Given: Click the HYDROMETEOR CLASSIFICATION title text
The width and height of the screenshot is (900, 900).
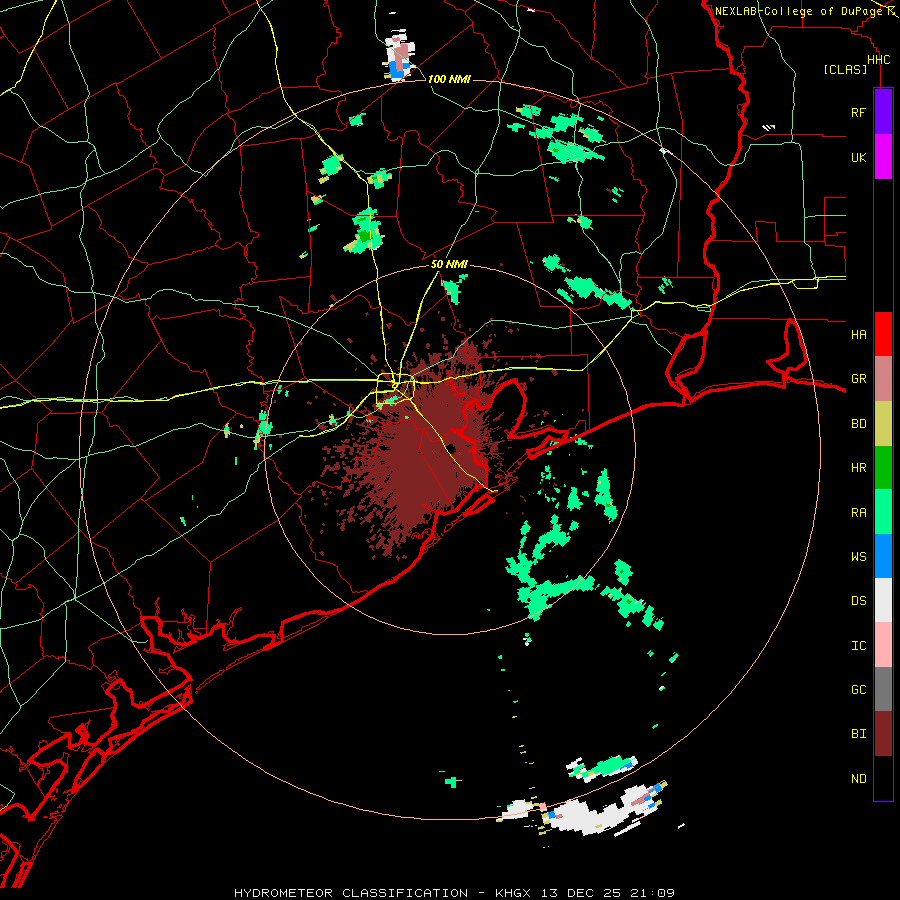Looking at the screenshot, I should (x=351, y=893).
